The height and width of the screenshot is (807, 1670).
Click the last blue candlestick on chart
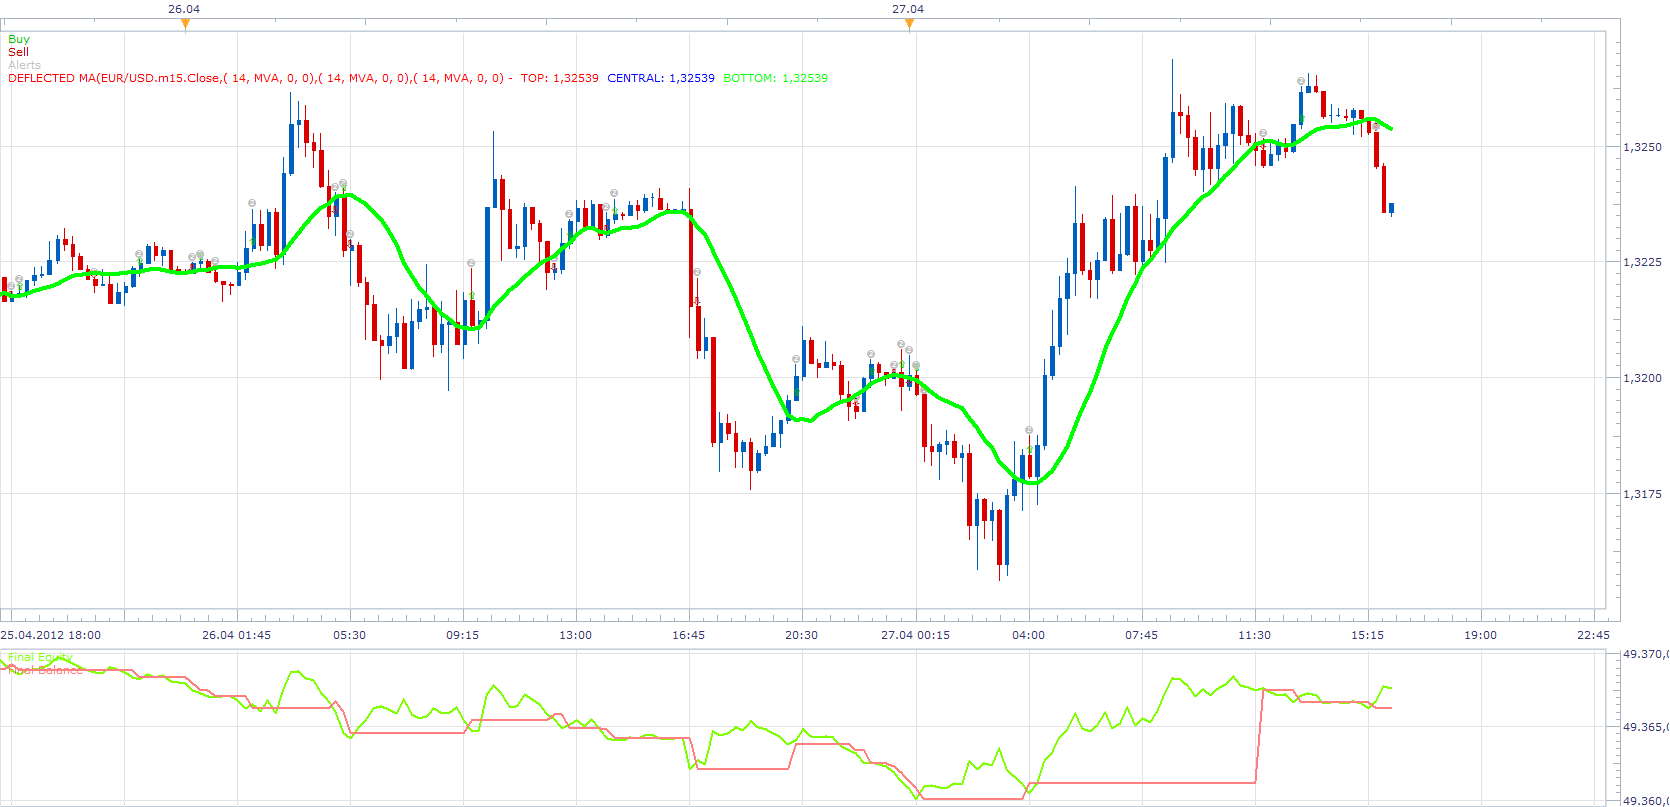(x=1391, y=208)
